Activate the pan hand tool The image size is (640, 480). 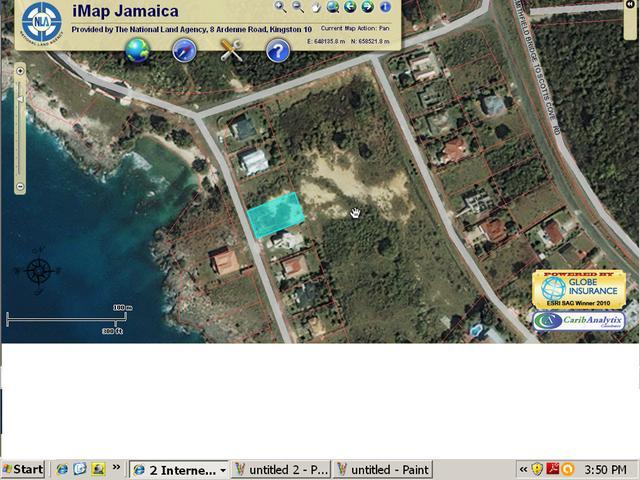pos(315,7)
